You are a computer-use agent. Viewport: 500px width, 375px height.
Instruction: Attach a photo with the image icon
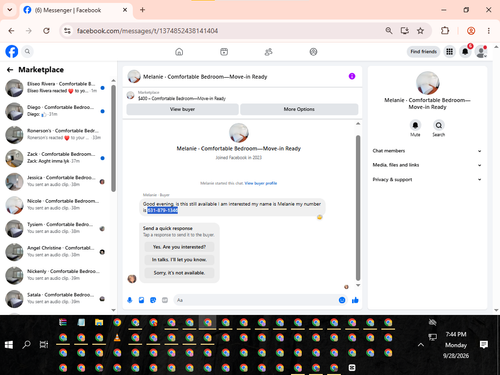click(141, 300)
